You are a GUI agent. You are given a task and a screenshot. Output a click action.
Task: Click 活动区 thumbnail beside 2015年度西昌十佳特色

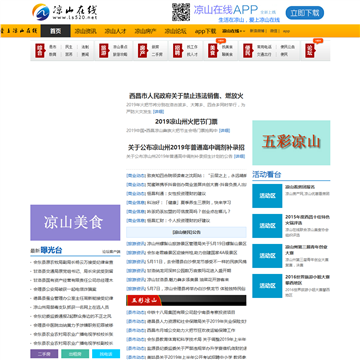pyautogui.click(x=267, y=226)
